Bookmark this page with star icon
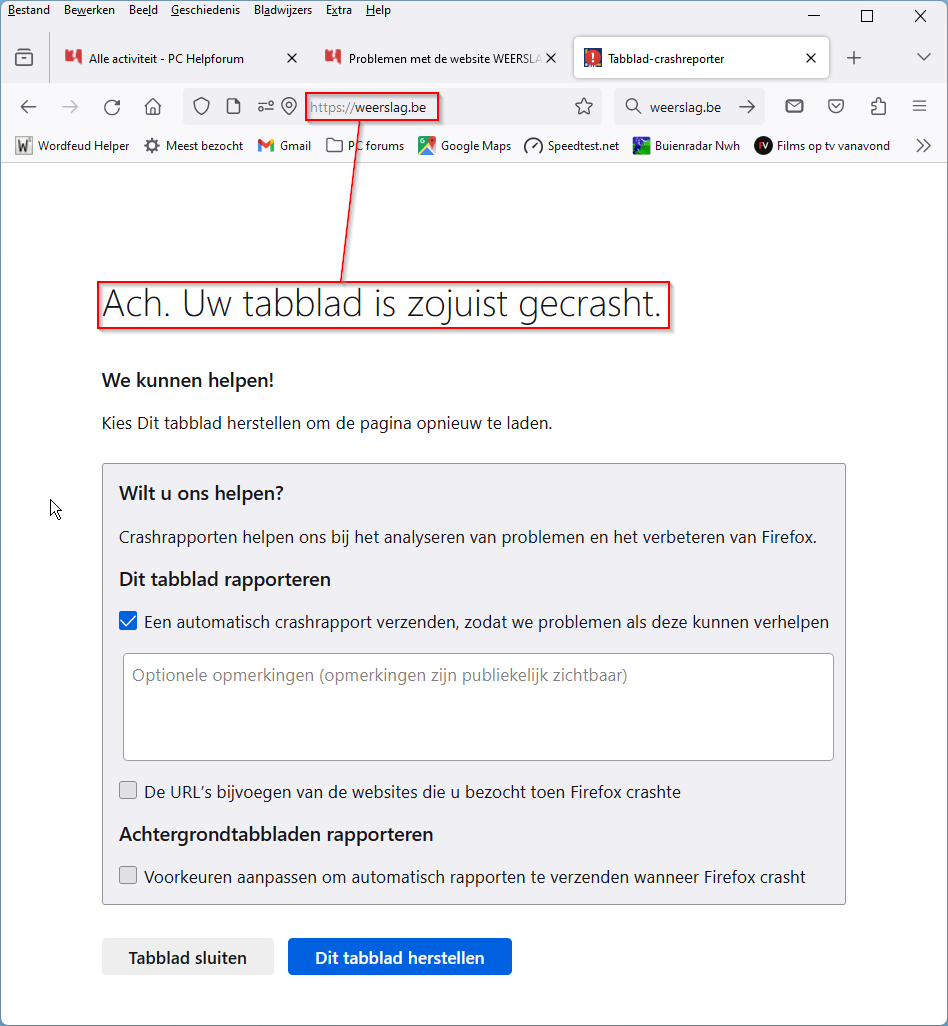 (x=584, y=107)
